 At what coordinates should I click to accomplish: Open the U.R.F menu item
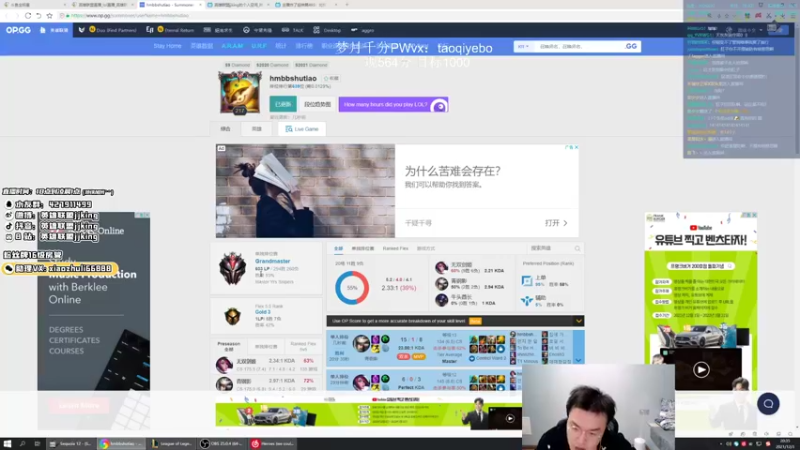[x=259, y=46]
